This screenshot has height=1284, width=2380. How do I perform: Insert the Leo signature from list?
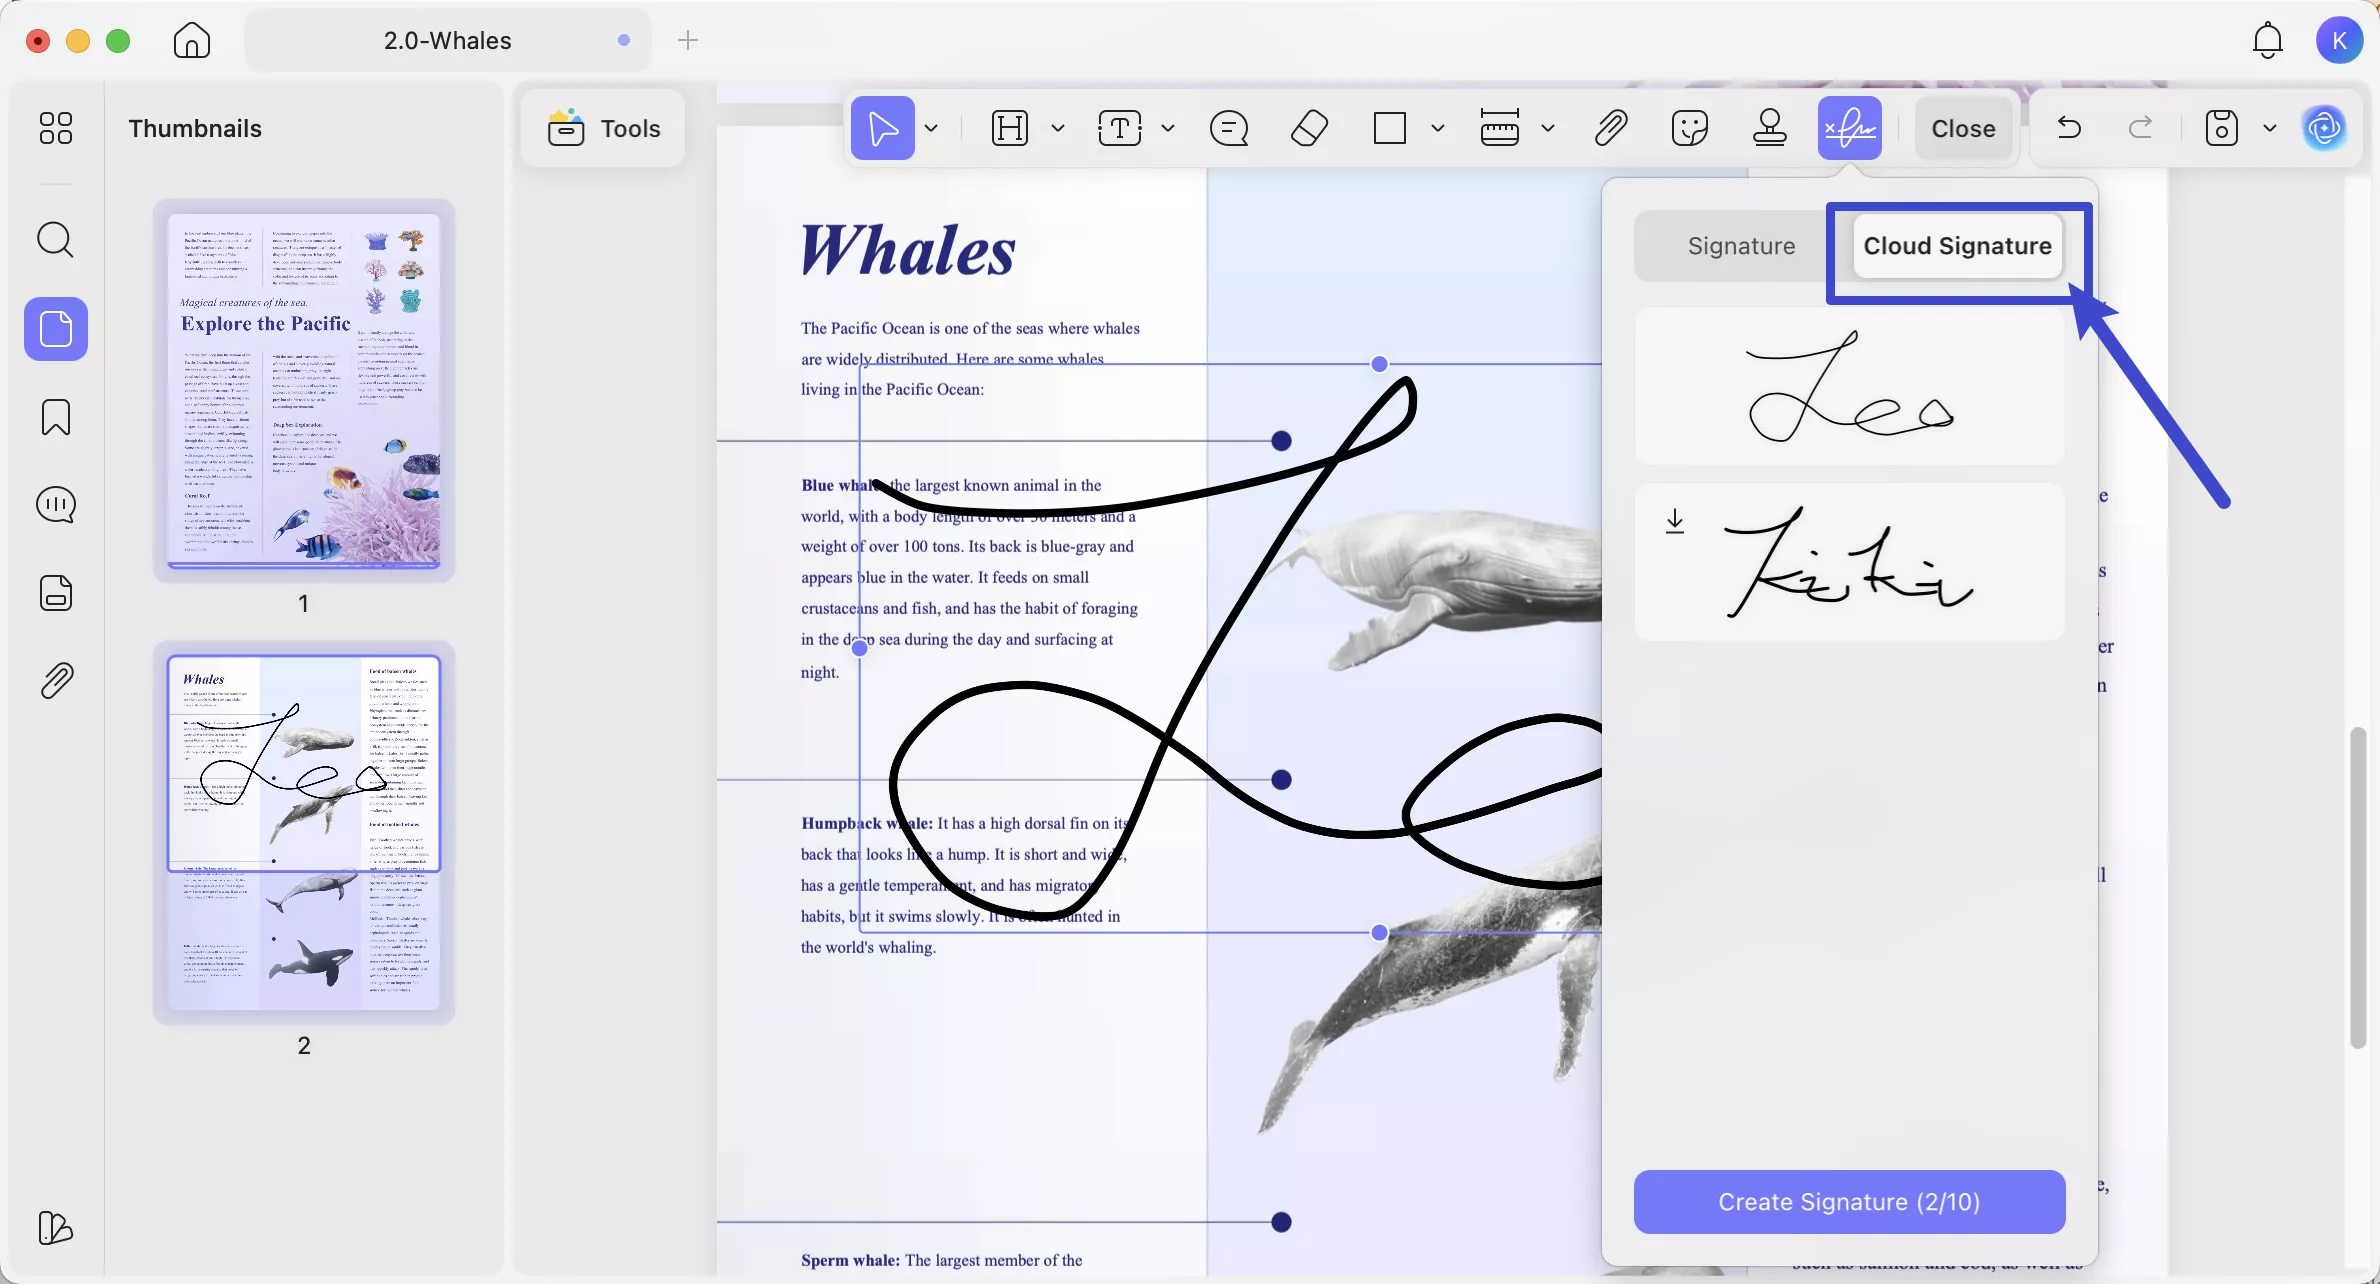[1849, 387]
